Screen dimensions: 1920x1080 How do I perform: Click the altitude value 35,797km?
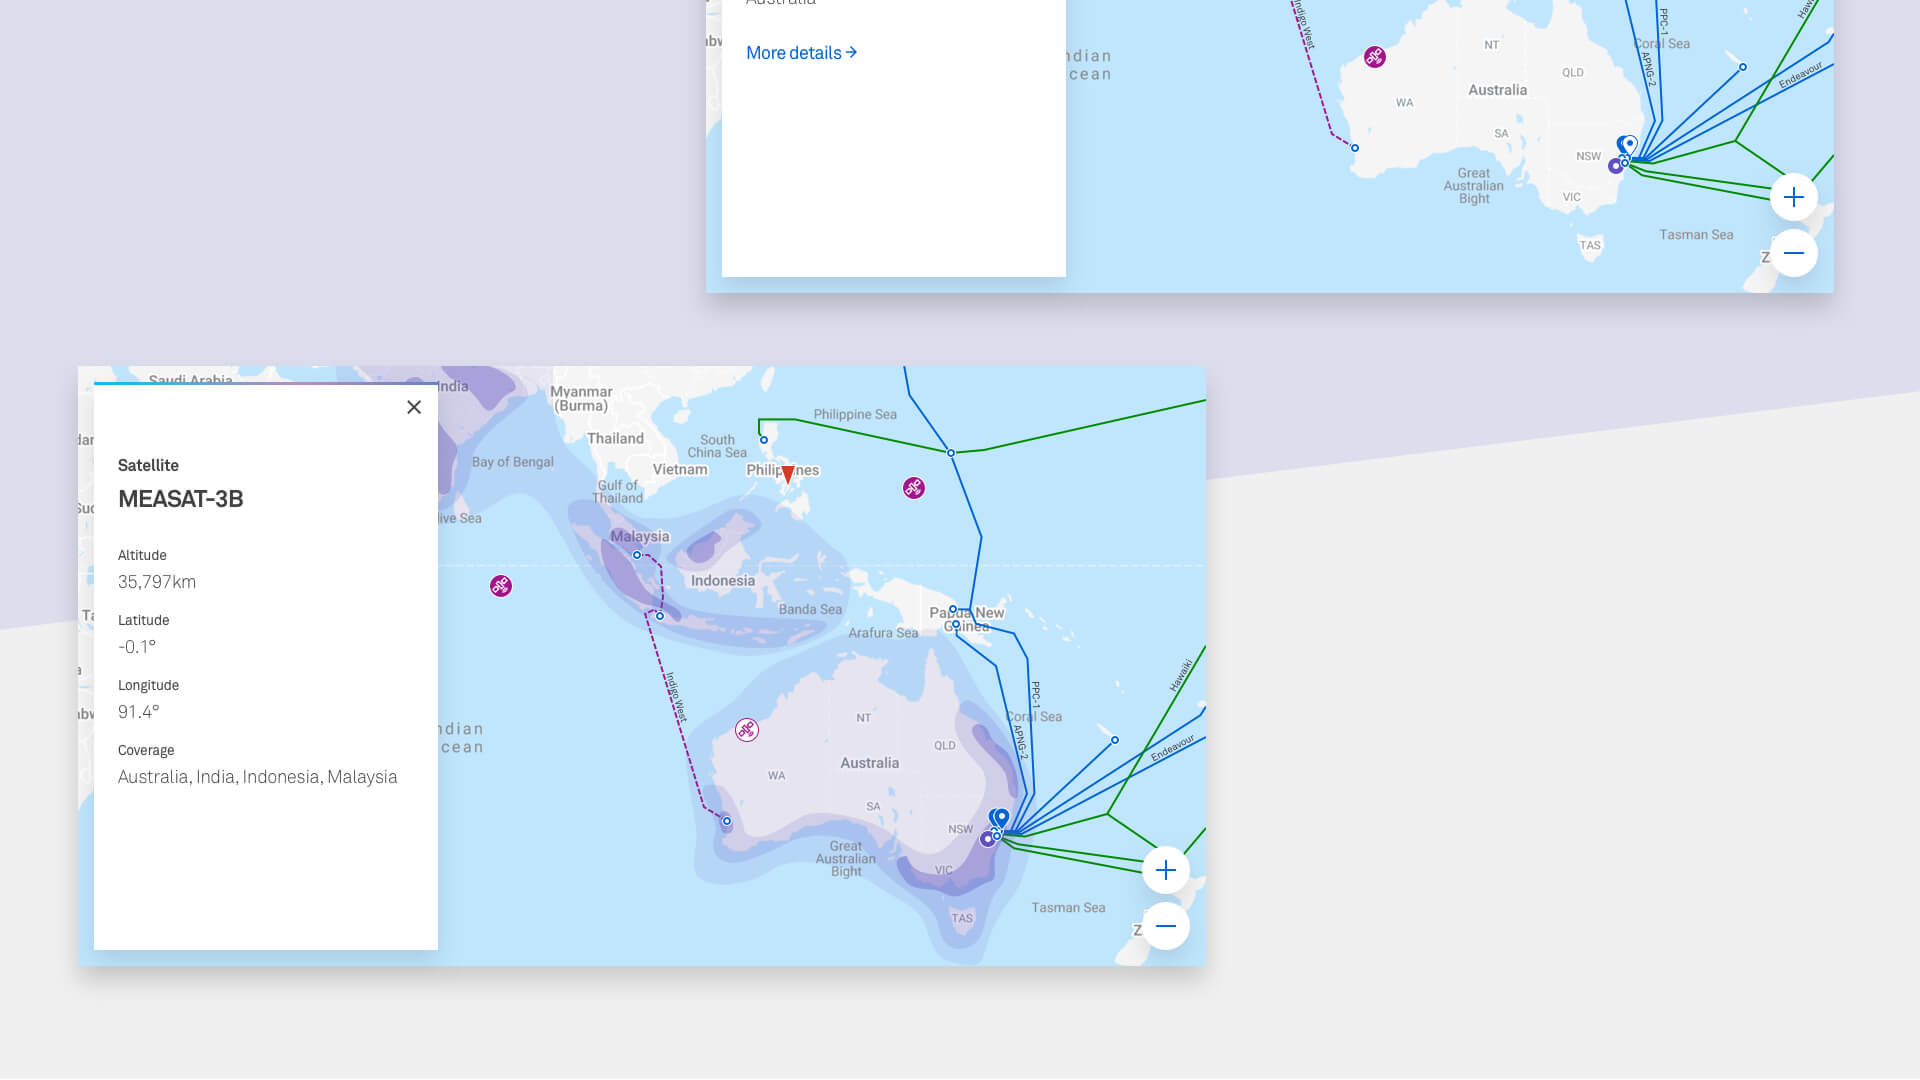point(157,582)
